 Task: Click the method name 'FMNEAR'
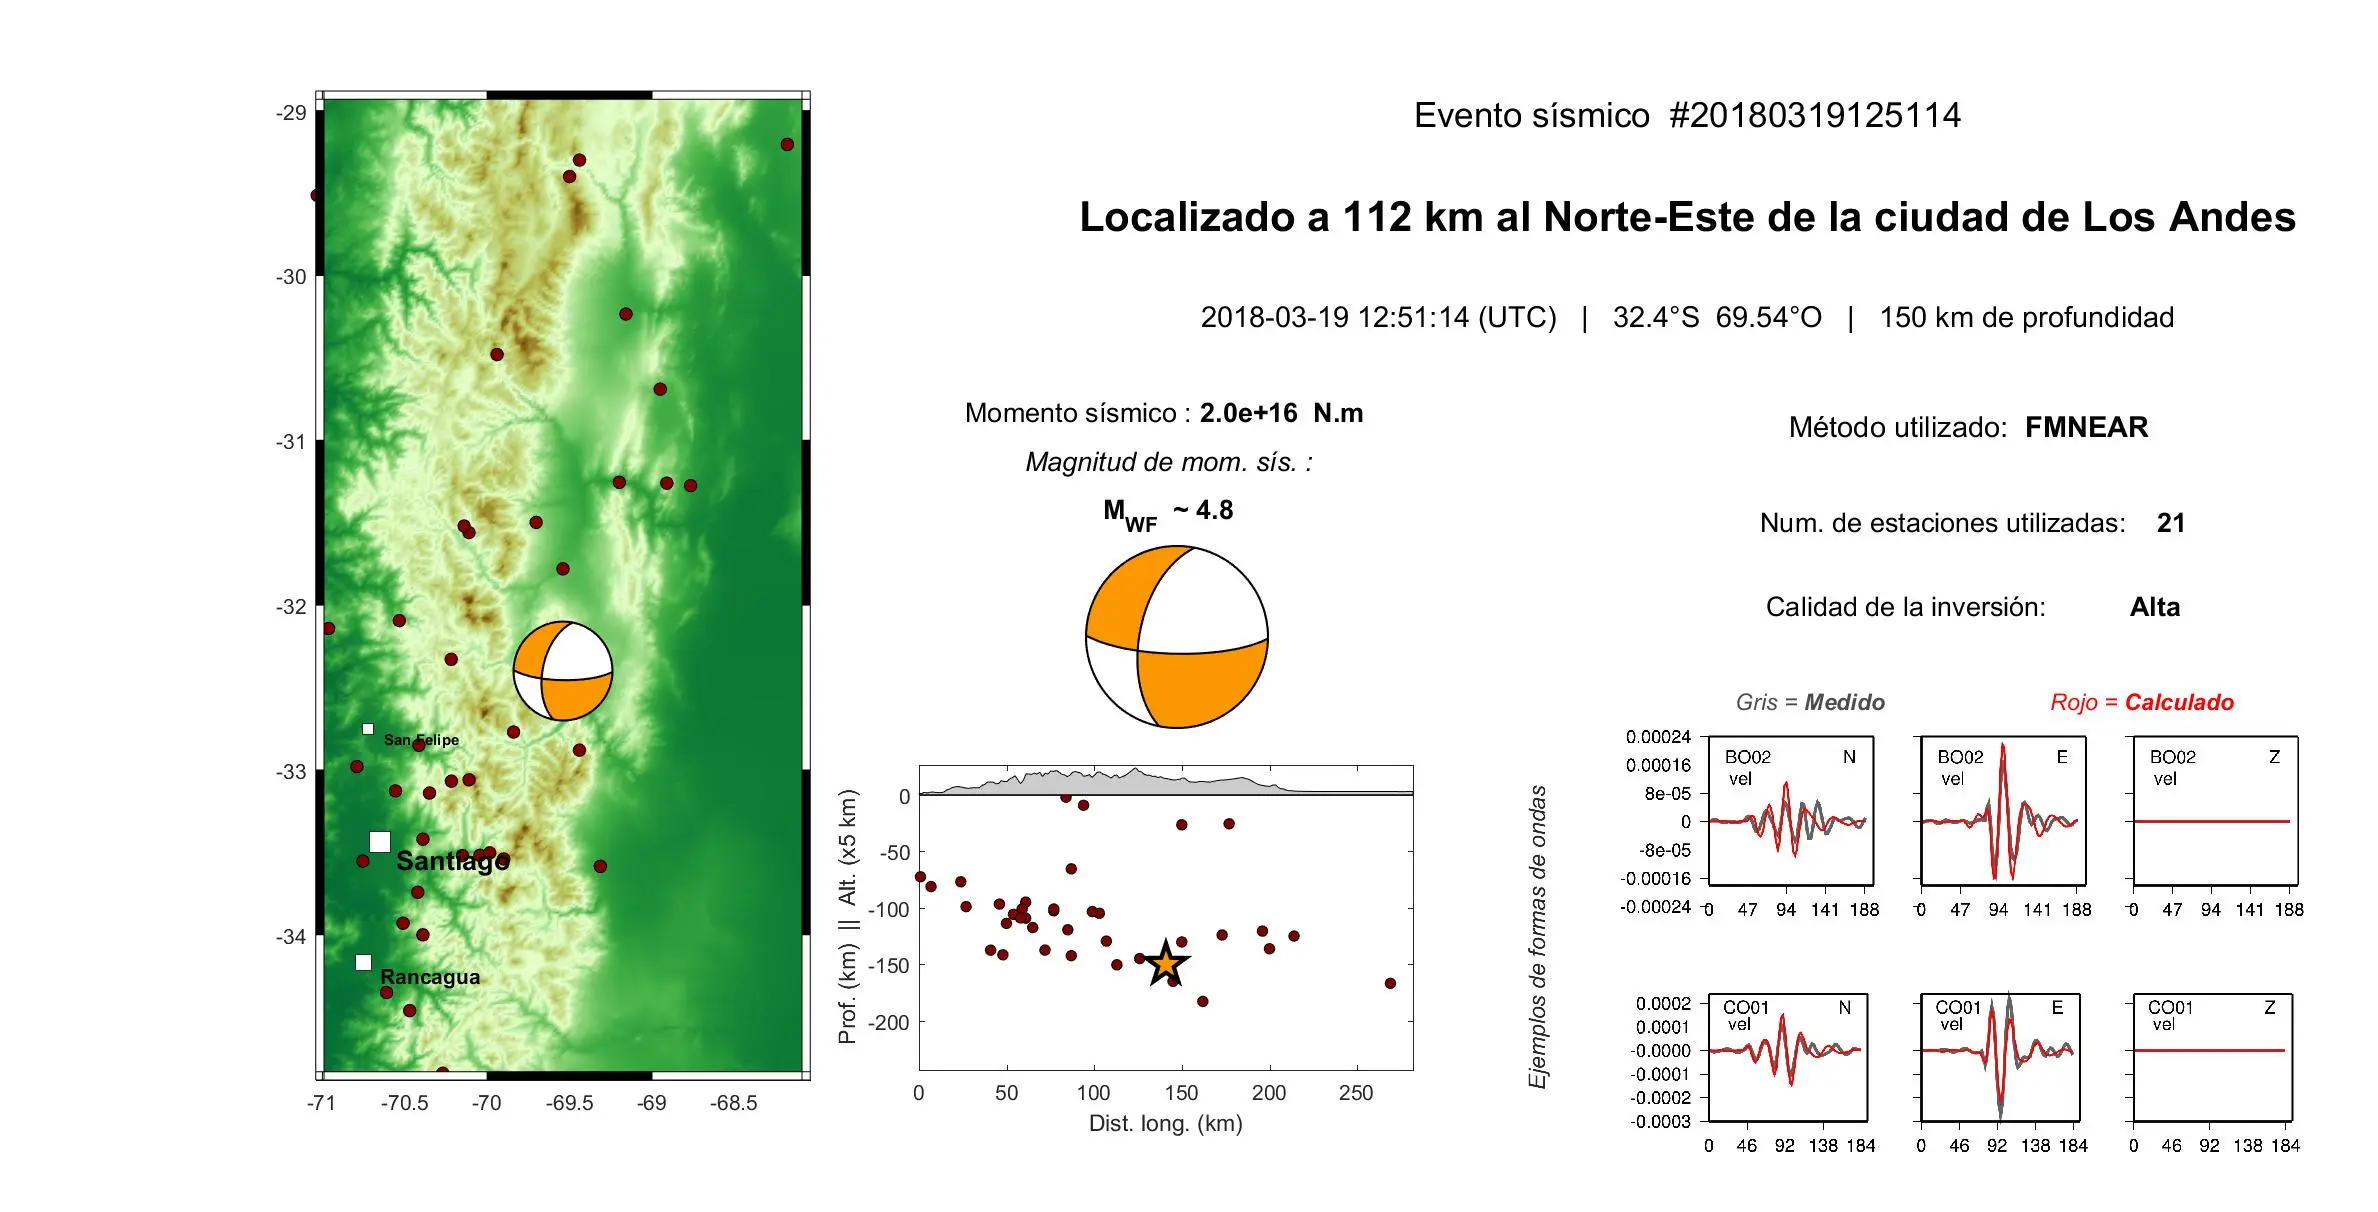pos(2086,427)
